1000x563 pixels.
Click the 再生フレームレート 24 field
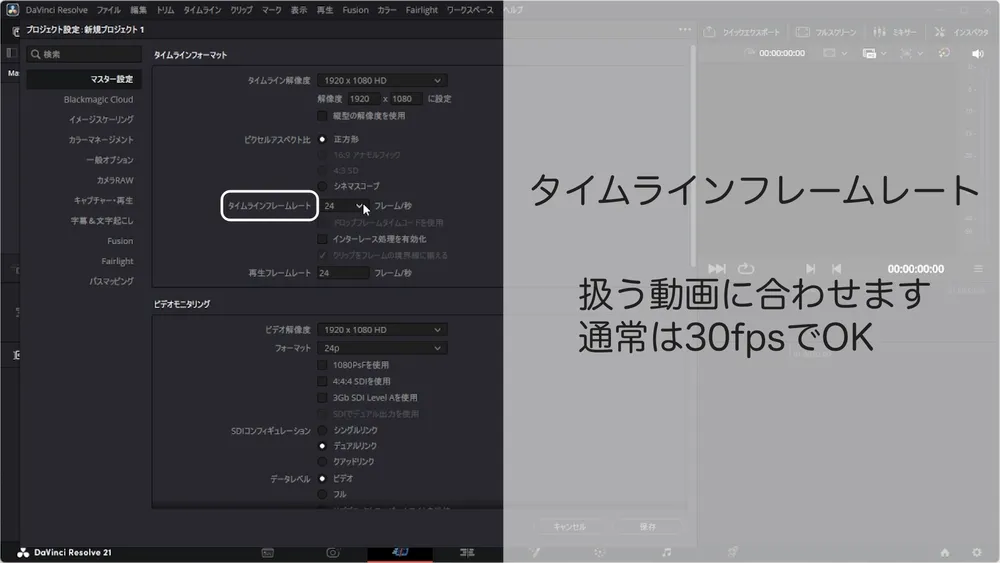pos(343,273)
